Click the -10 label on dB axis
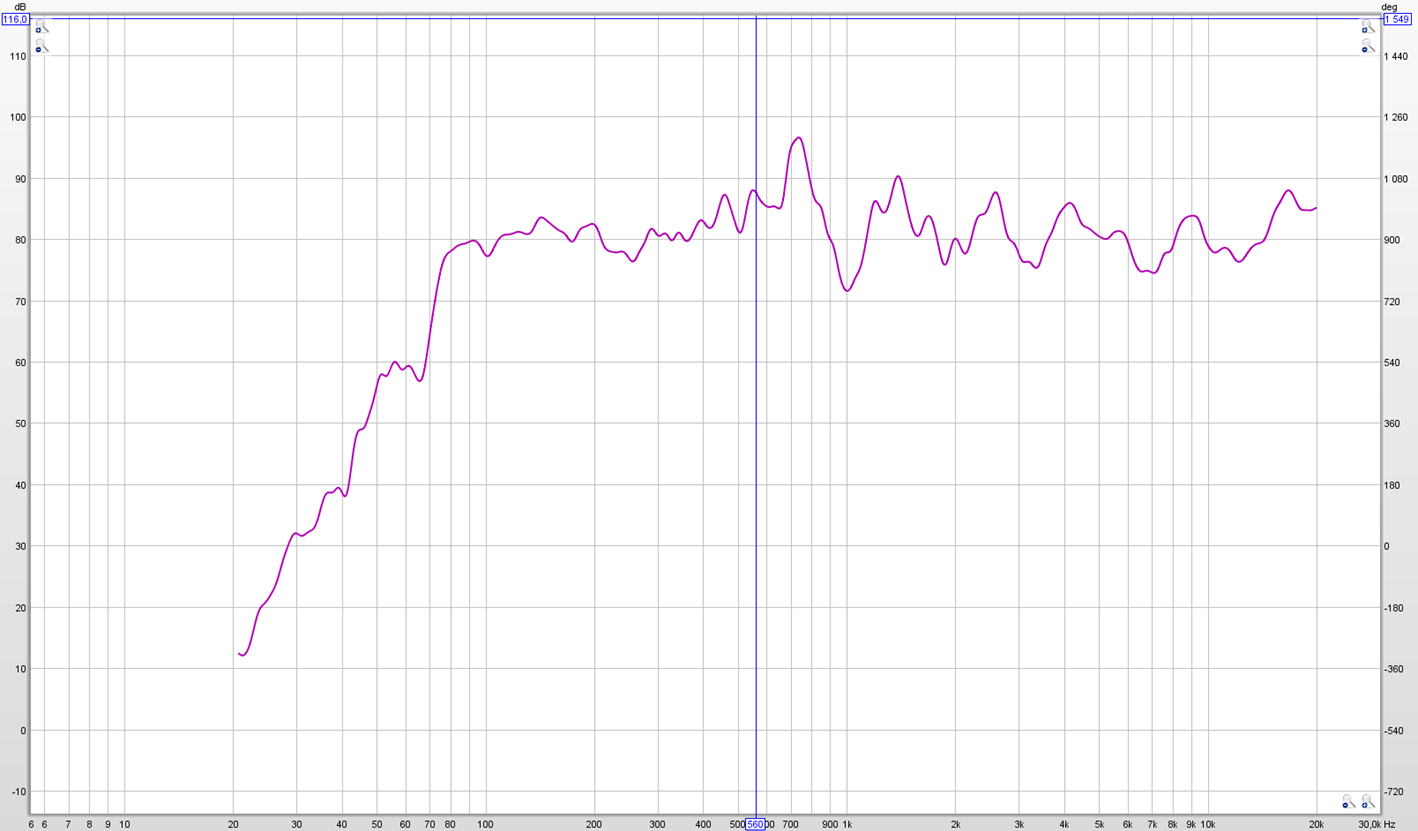1418x831 pixels. (x=17, y=791)
